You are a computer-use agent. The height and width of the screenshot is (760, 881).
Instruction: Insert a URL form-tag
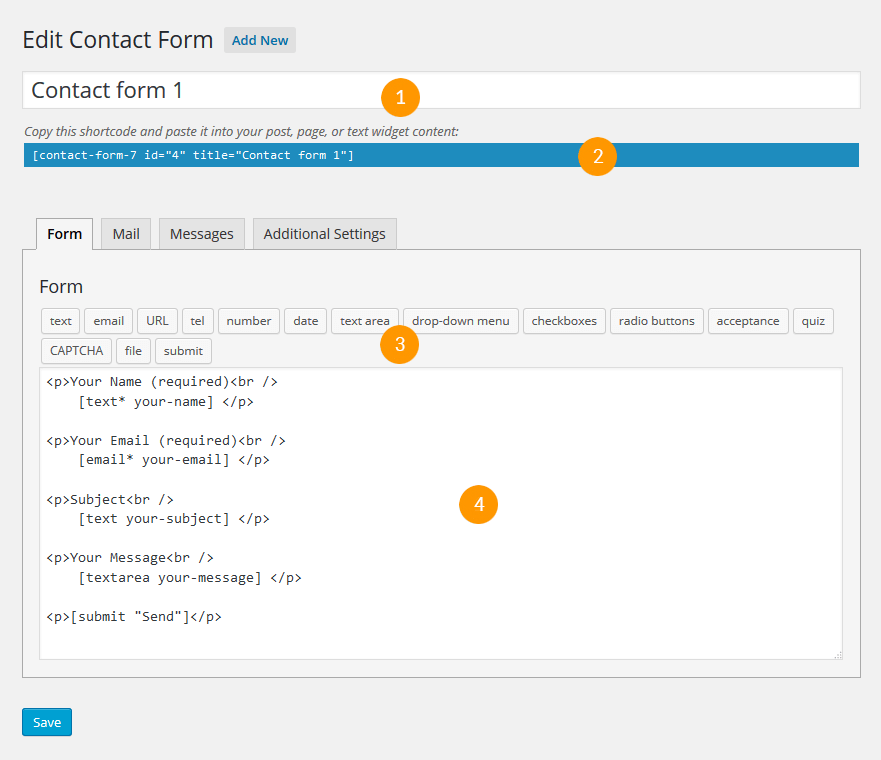156,321
